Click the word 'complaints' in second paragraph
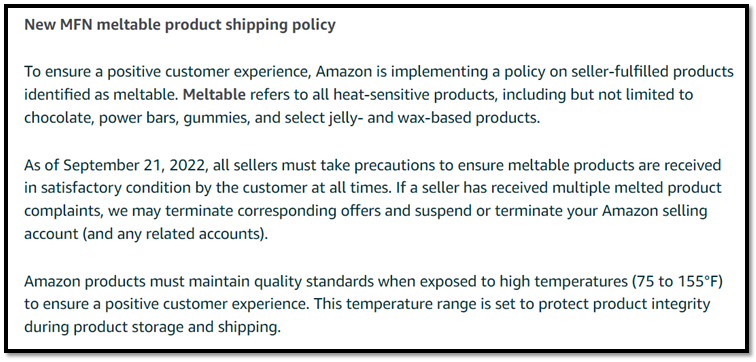 (x=62, y=212)
